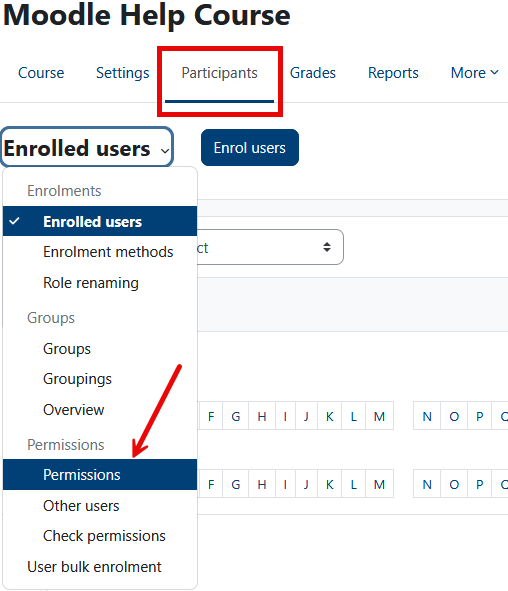Select the highlighted Permissions entry
Viewport: 508px width, 591px height.
point(100,475)
